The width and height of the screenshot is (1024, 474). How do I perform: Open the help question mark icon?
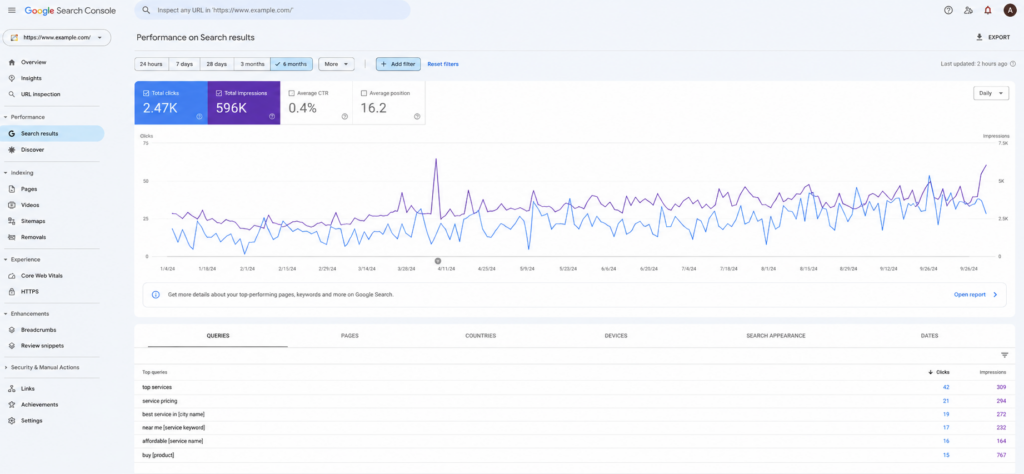pyautogui.click(x=948, y=10)
